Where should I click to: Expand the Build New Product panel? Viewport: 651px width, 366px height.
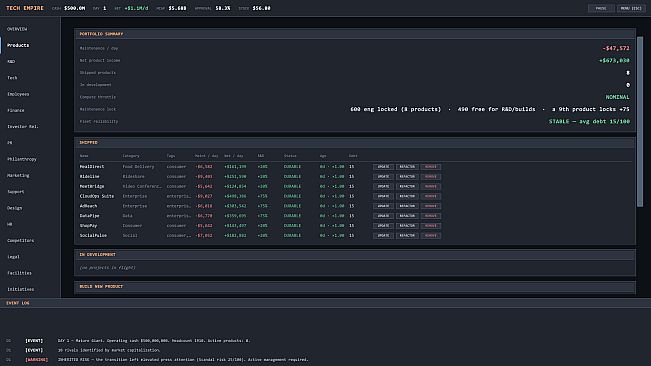pyautogui.click(x=355, y=287)
